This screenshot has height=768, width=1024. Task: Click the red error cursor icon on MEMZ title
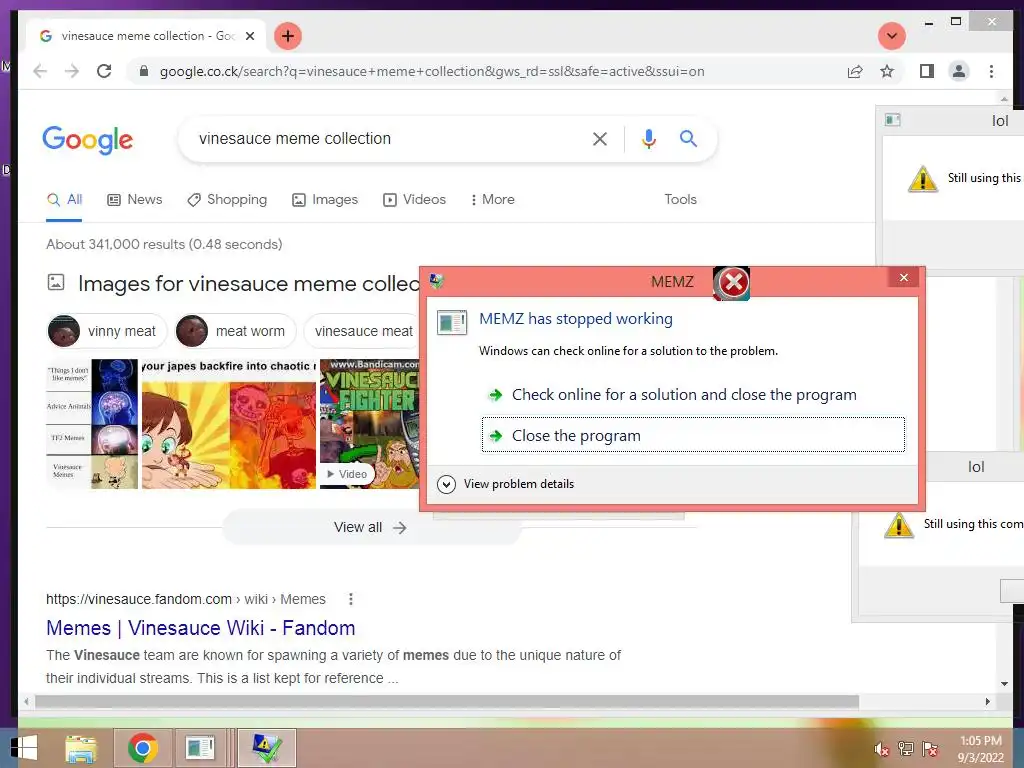point(731,283)
